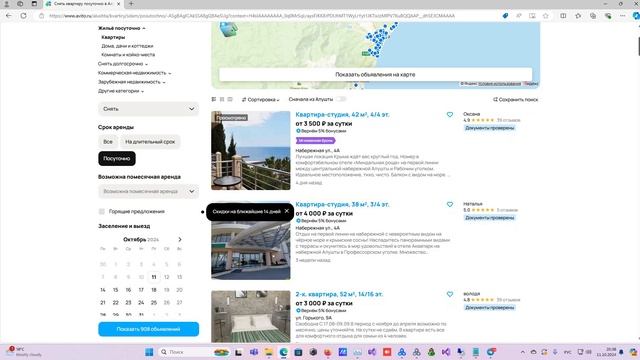Select 'Комнаты и койко-места' subcategory
Viewport: 640px width, 360px height.
point(128,55)
